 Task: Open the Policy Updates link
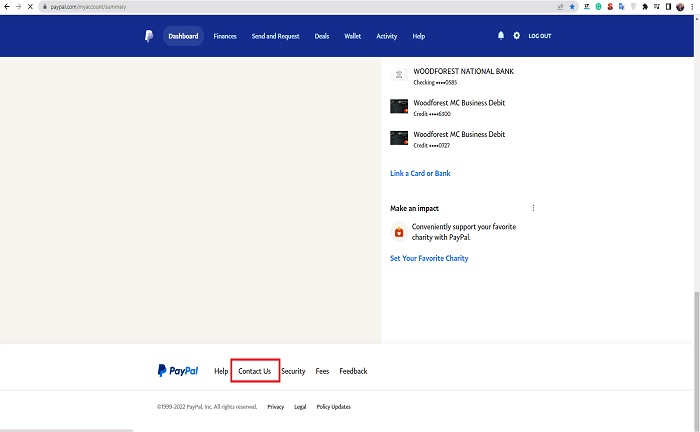click(x=333, y=407)
